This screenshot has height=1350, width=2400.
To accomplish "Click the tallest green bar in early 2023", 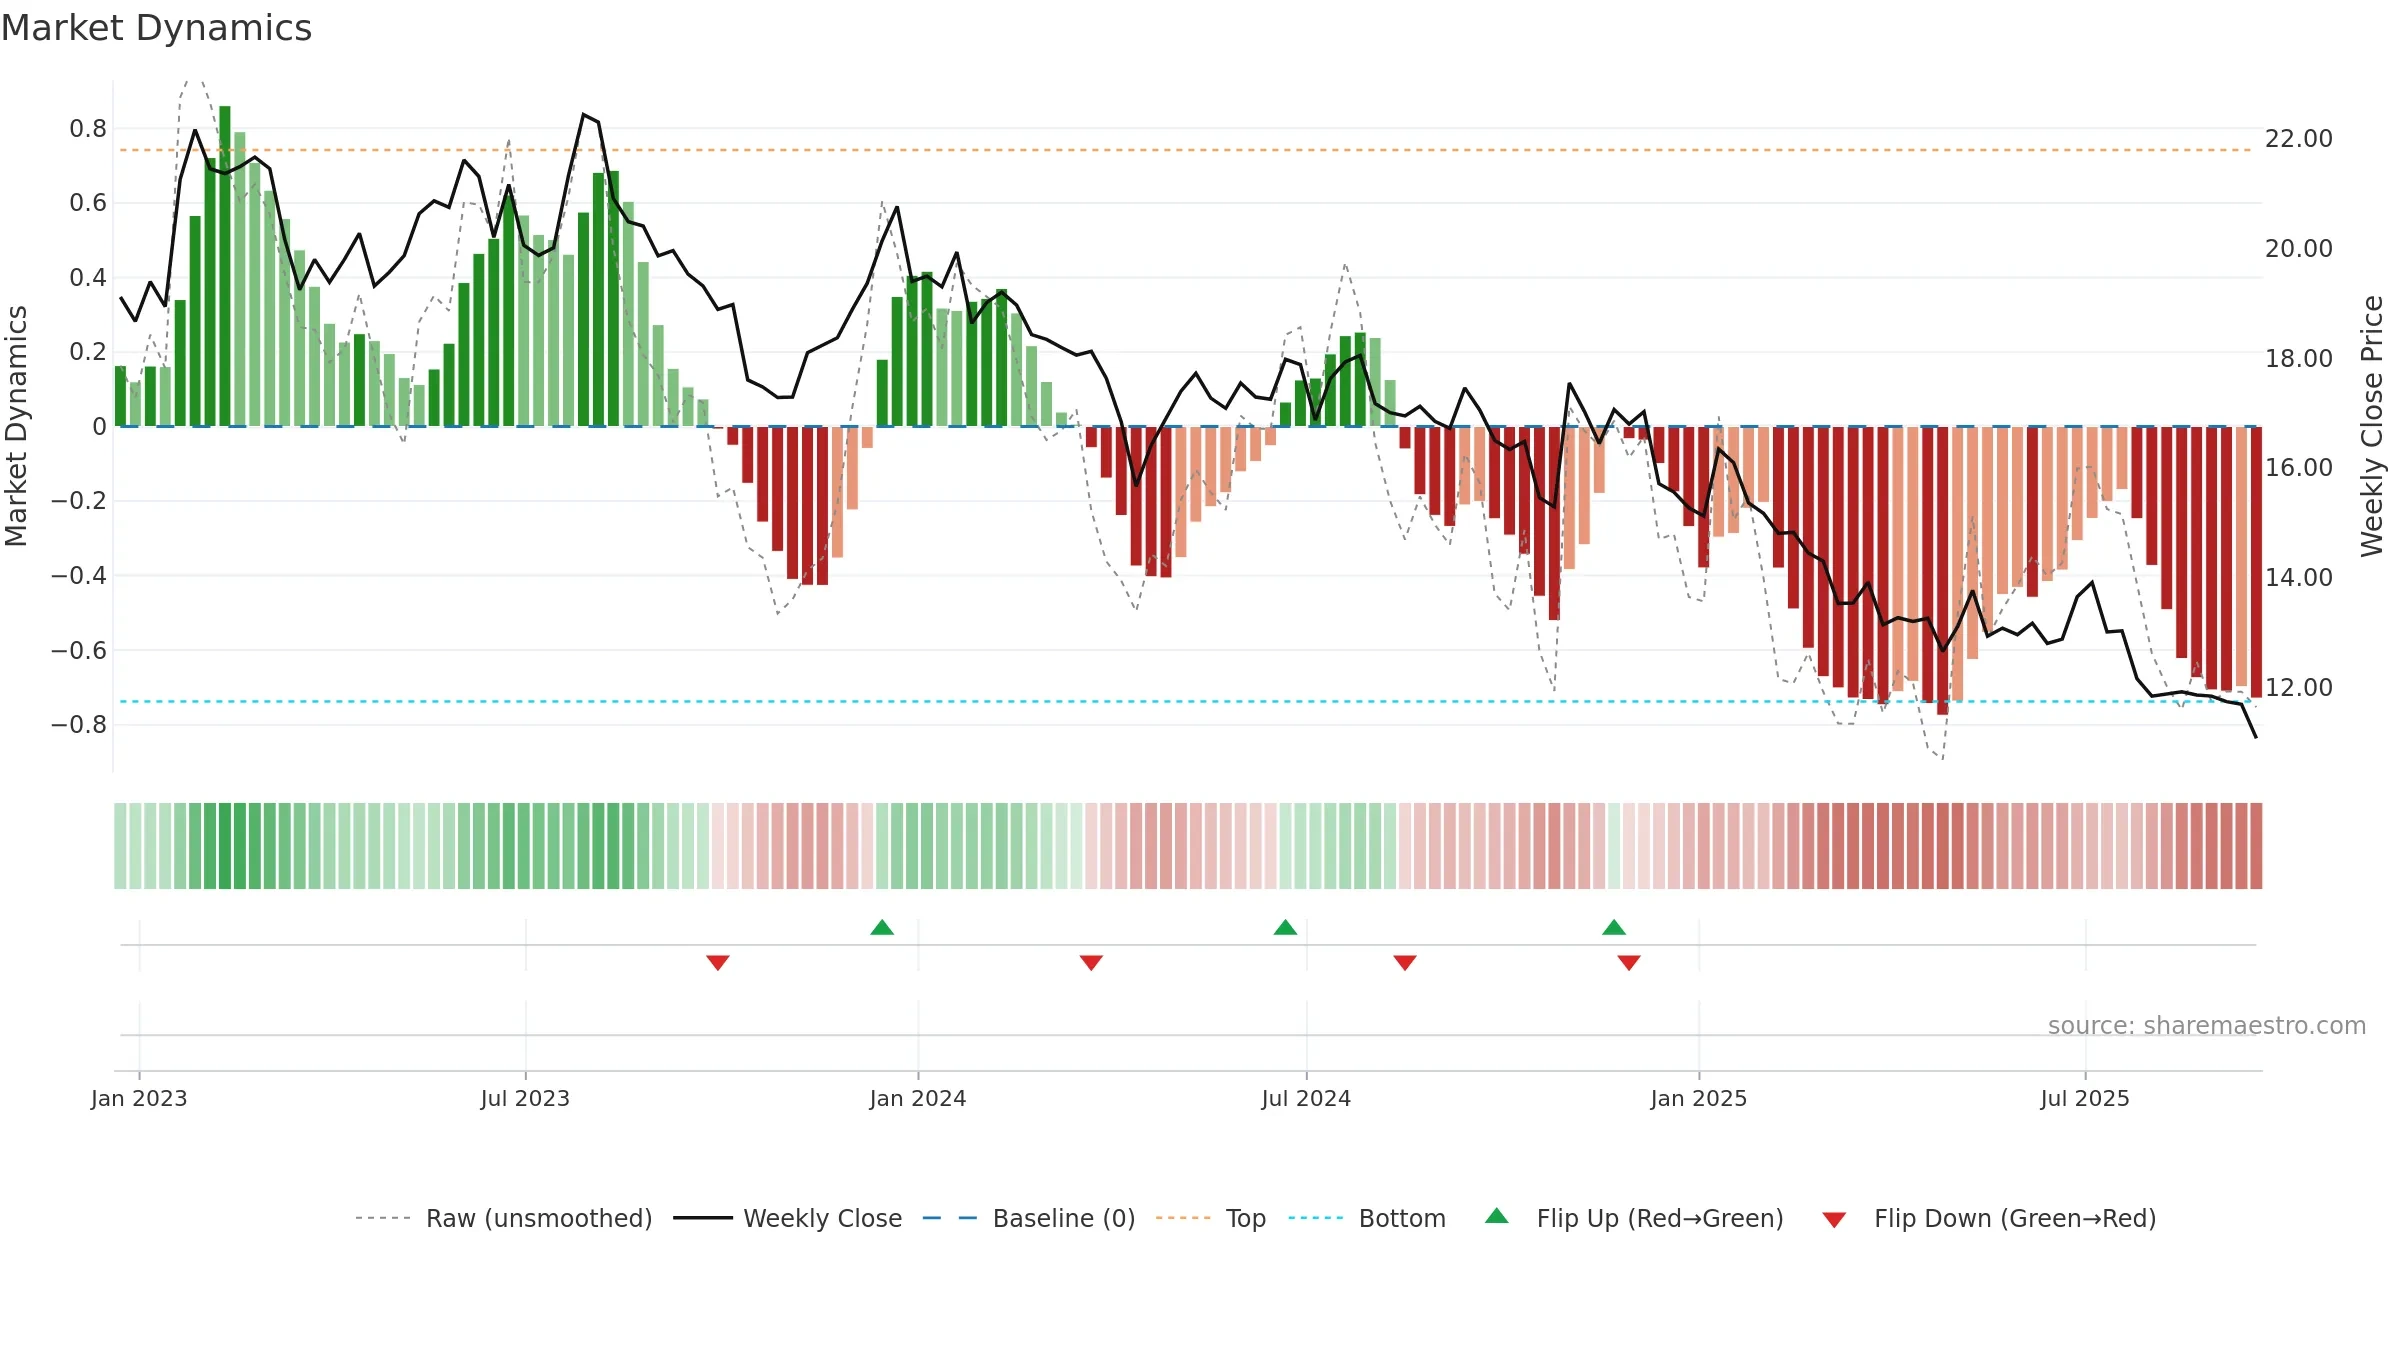I will point(225,266).
